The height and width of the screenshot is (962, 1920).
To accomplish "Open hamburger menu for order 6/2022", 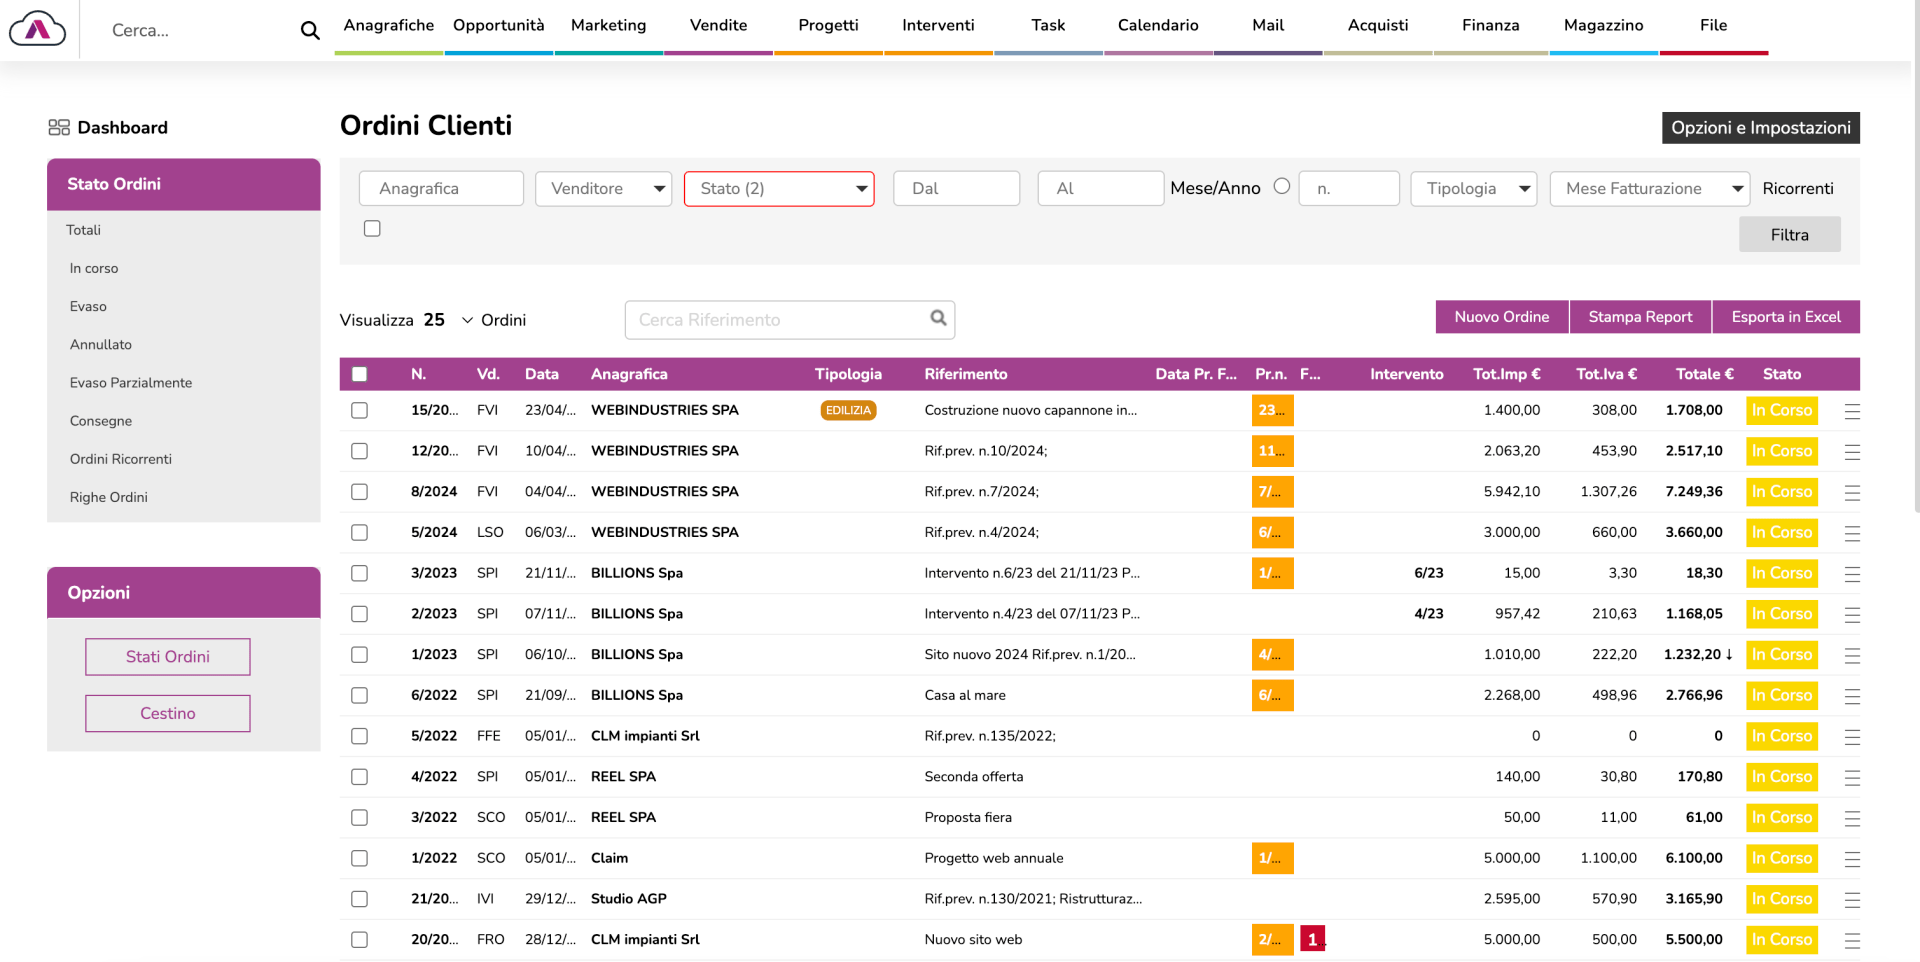I will (x=1852, y=696).
